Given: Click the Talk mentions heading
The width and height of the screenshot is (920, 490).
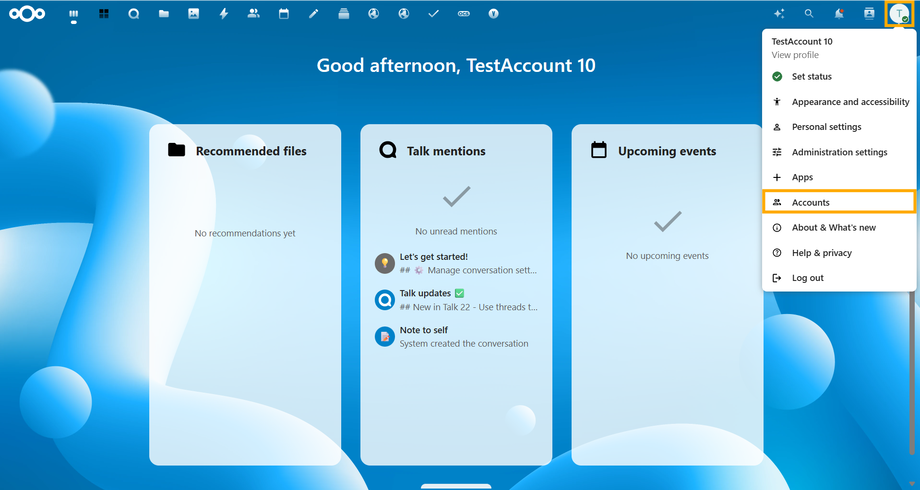Looking at the screenshot, I should pyautogui.click(x=446, y=151).
